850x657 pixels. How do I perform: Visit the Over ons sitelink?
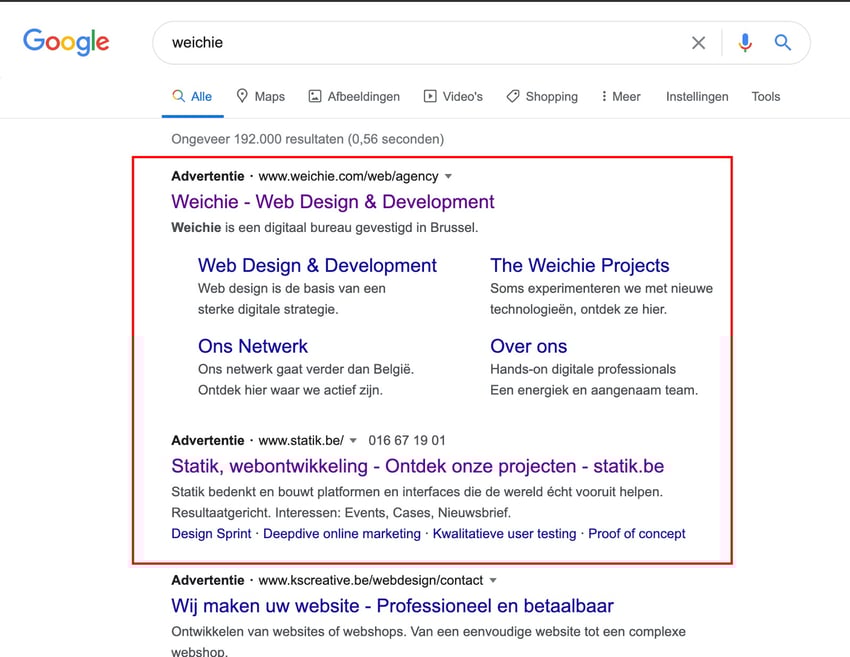click(529, 346)
